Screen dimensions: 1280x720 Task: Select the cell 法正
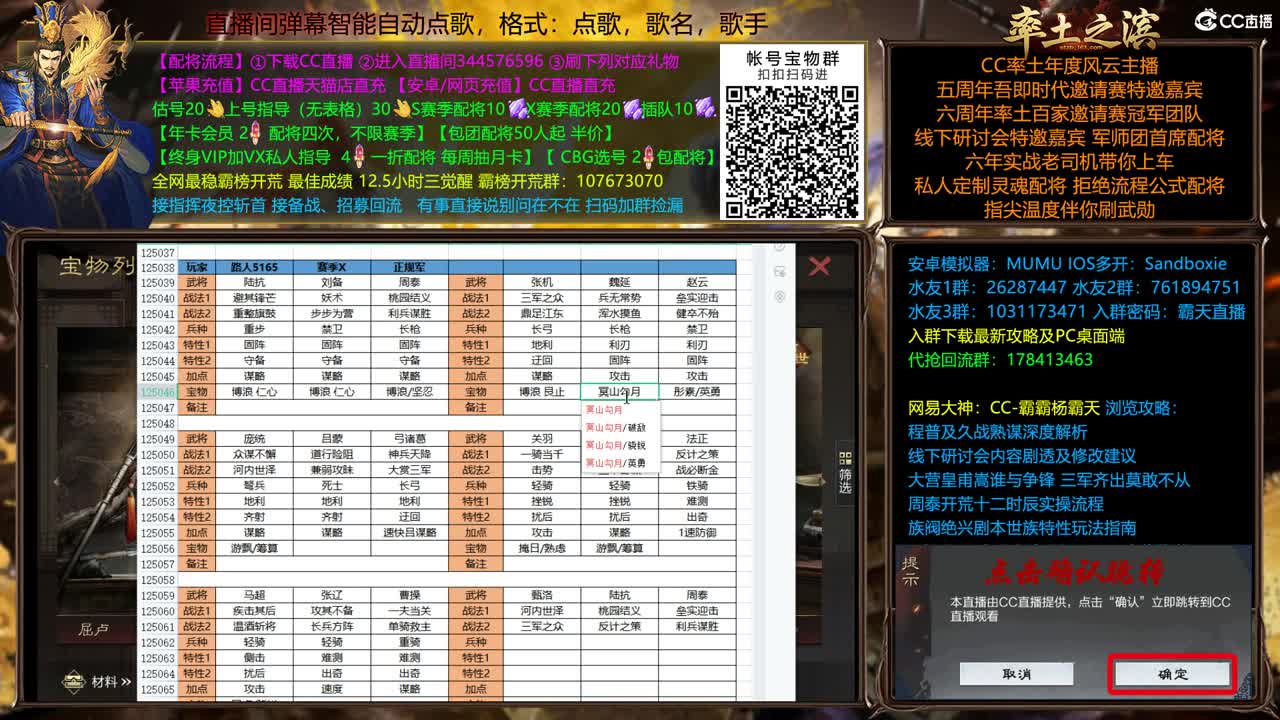(697, 439)
